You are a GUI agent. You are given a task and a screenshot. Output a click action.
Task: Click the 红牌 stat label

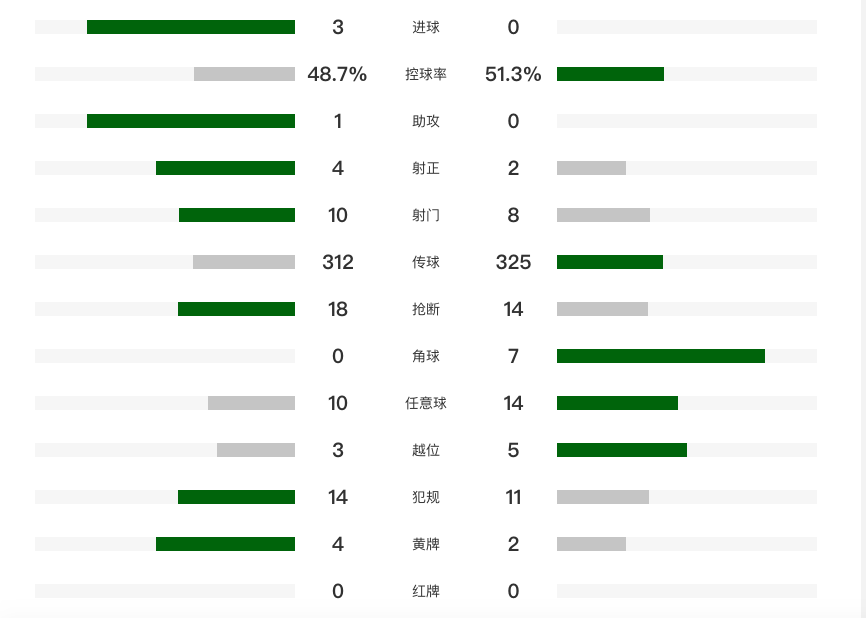click(425, 591)
